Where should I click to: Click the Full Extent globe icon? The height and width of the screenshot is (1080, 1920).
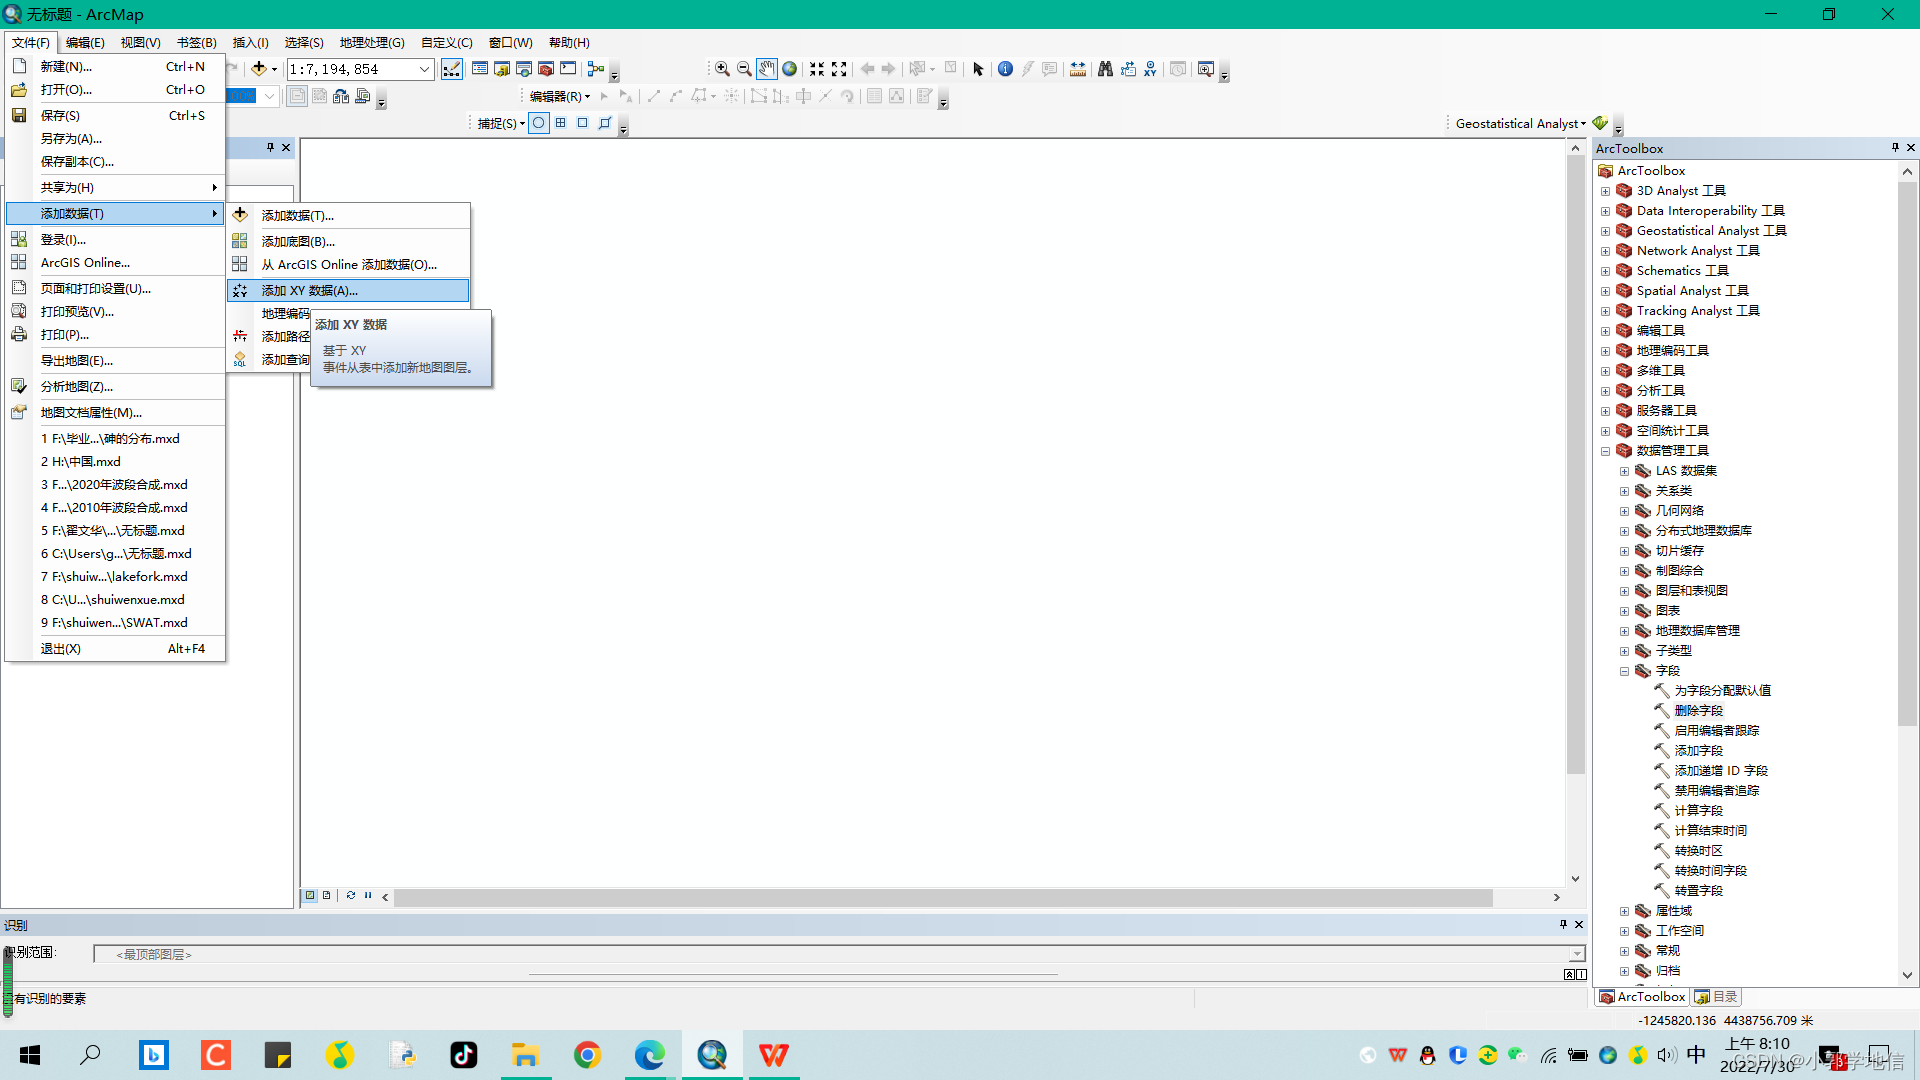click(789, 69)
